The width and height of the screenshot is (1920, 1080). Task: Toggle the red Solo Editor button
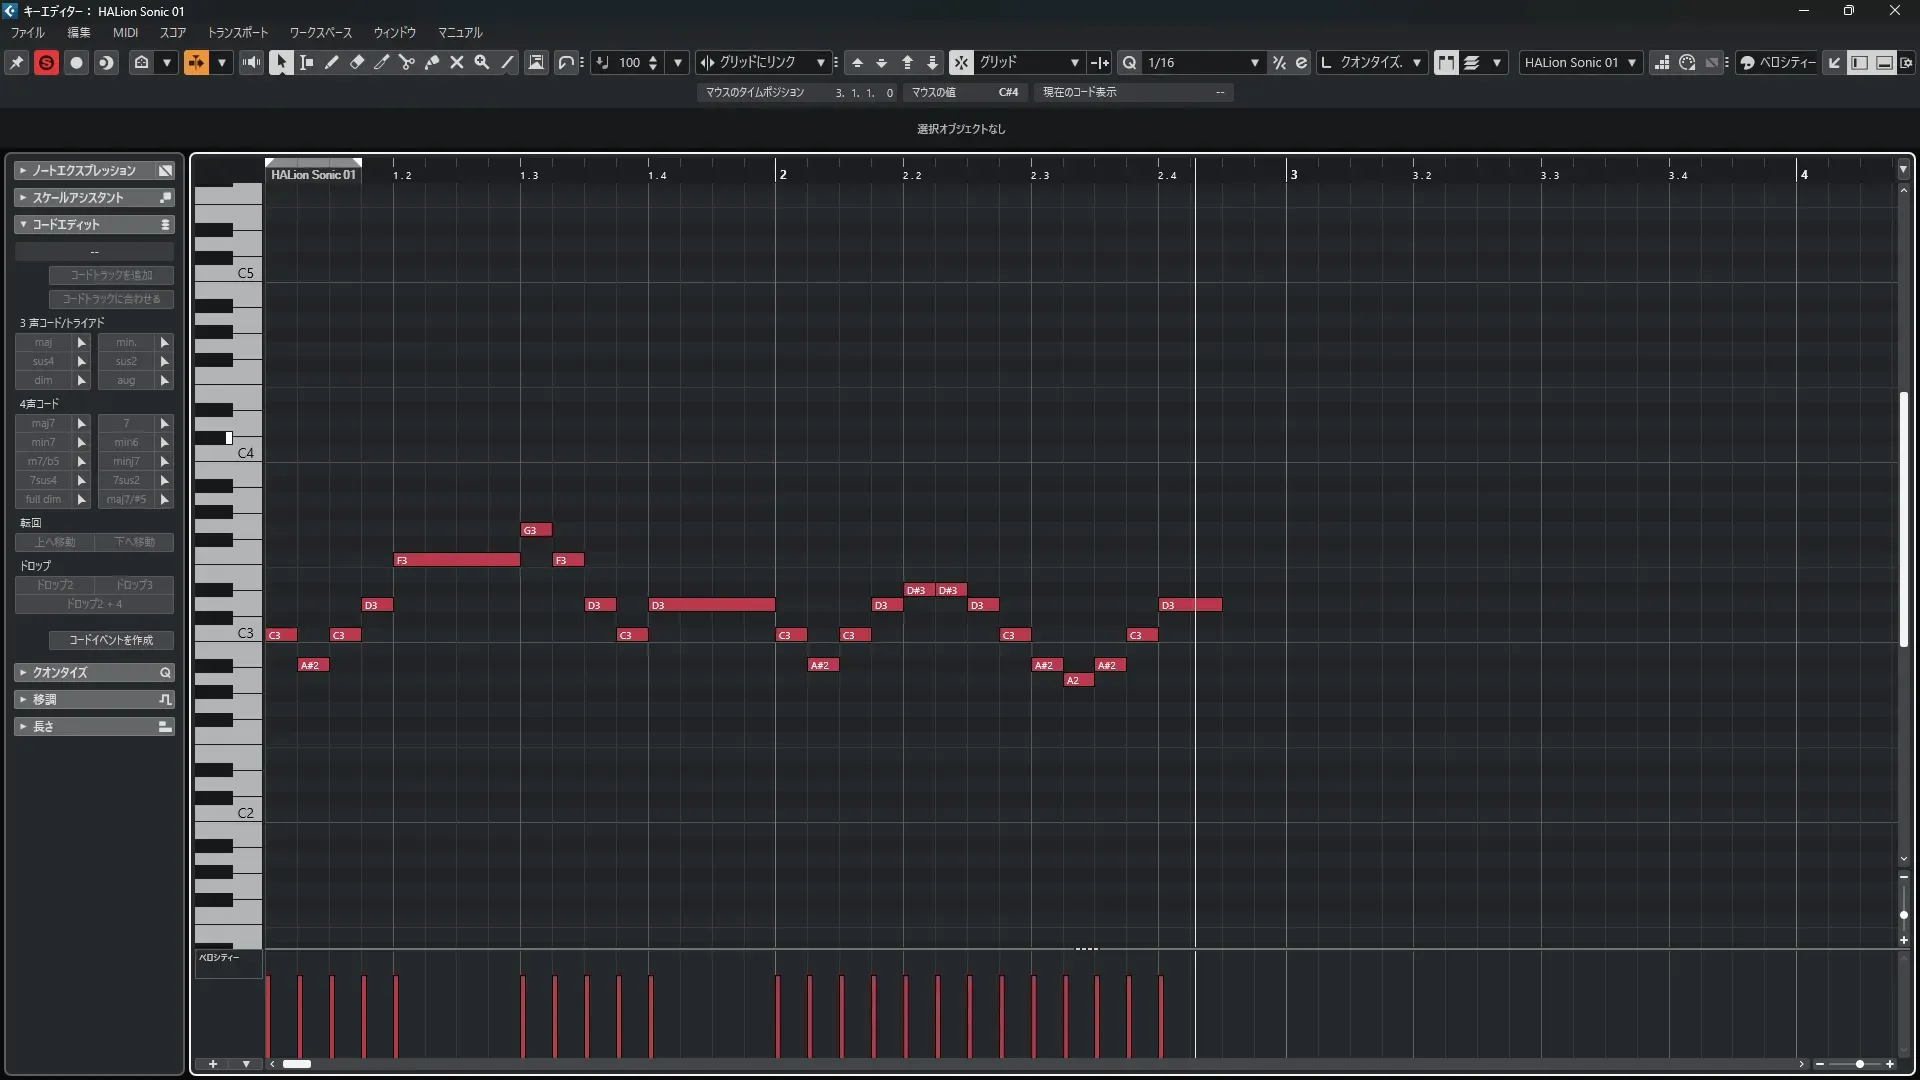(46, 62)
